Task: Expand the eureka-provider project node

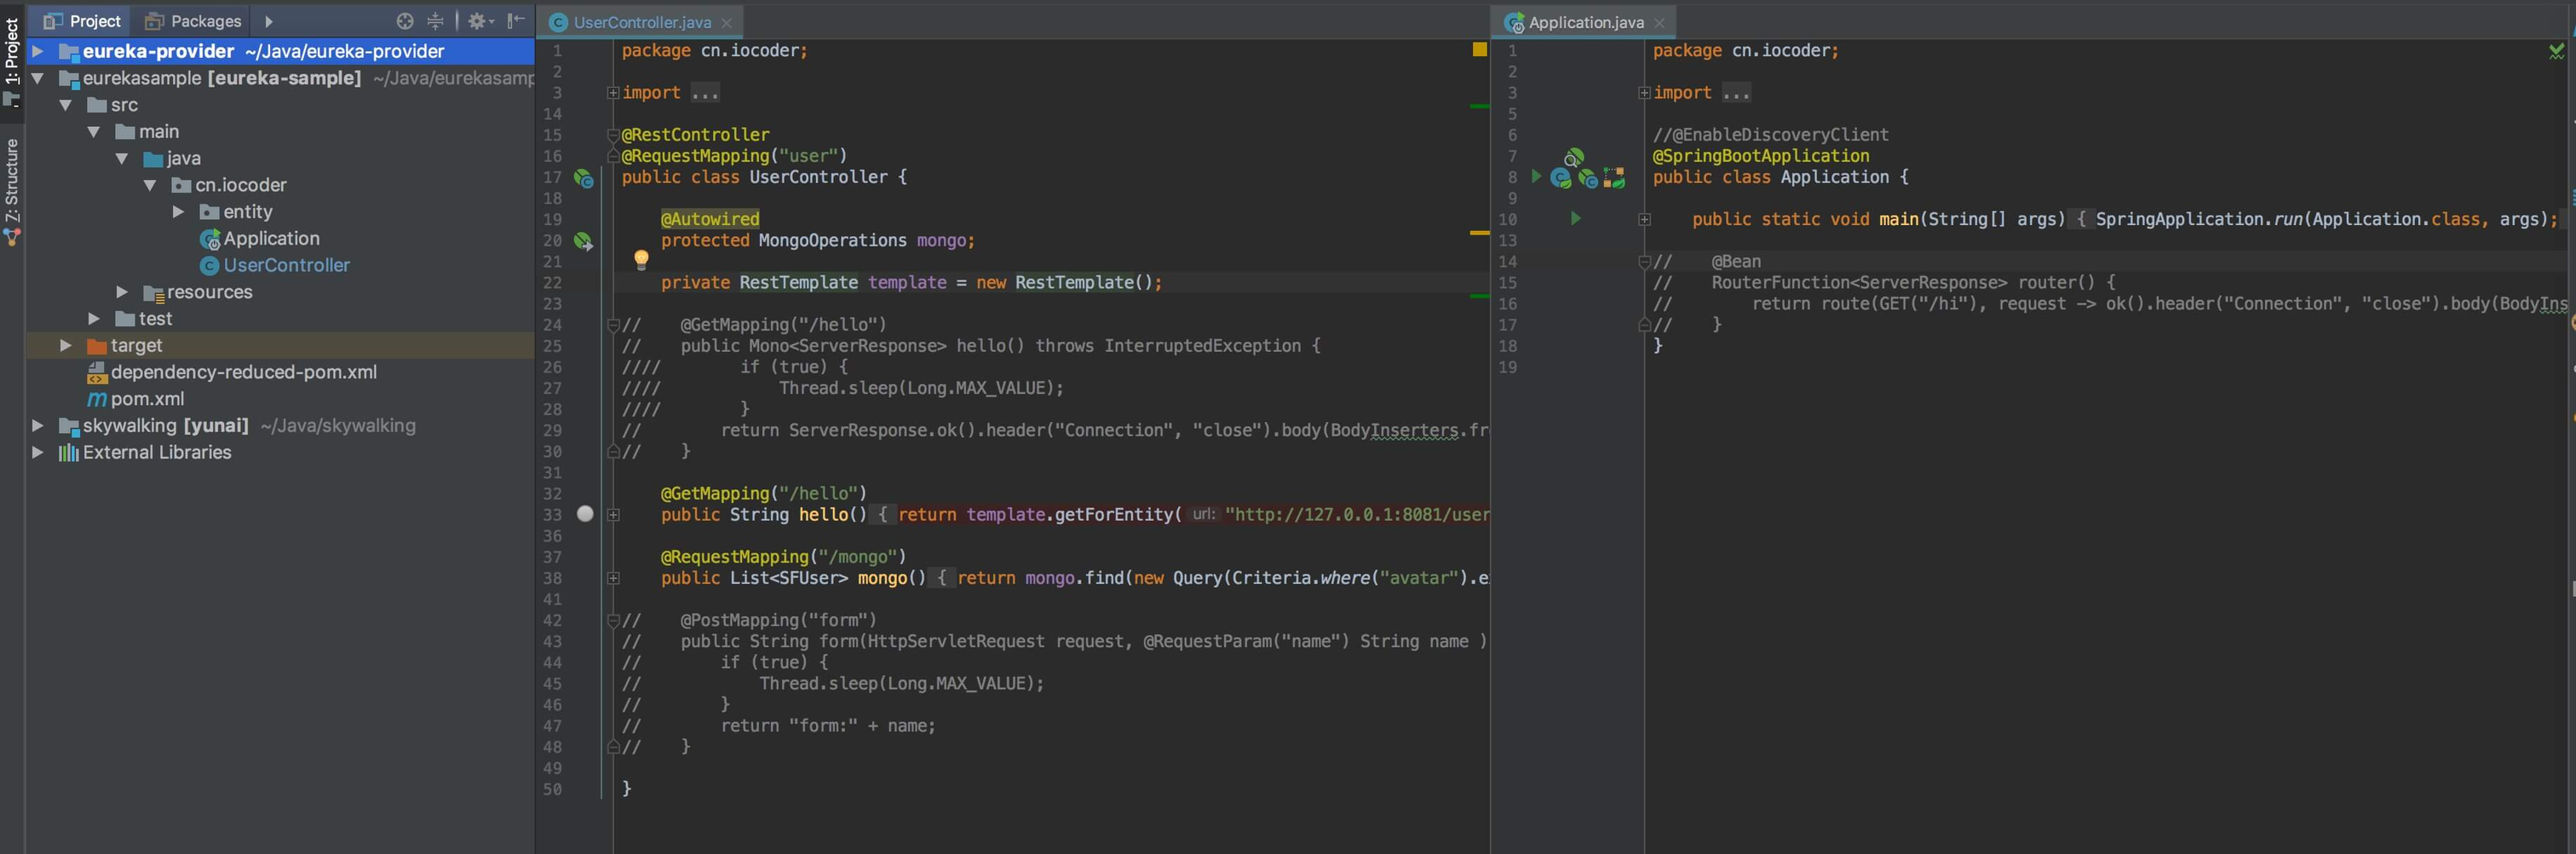Action: (38, 51)
